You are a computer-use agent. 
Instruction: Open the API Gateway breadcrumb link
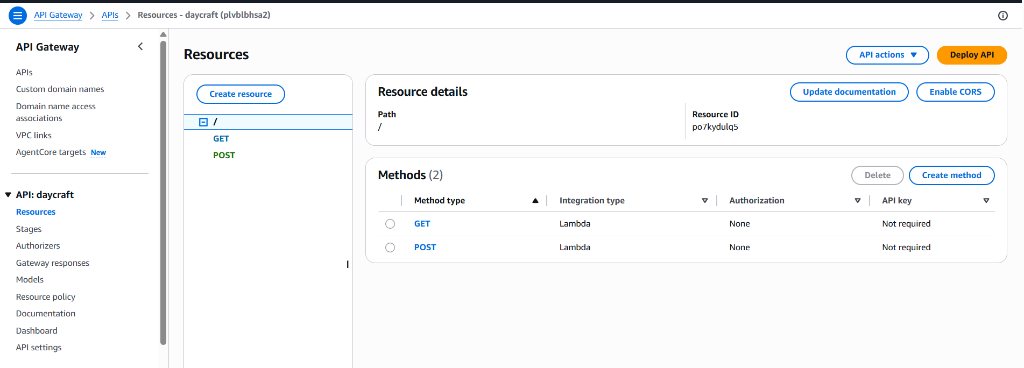[58, 15]
